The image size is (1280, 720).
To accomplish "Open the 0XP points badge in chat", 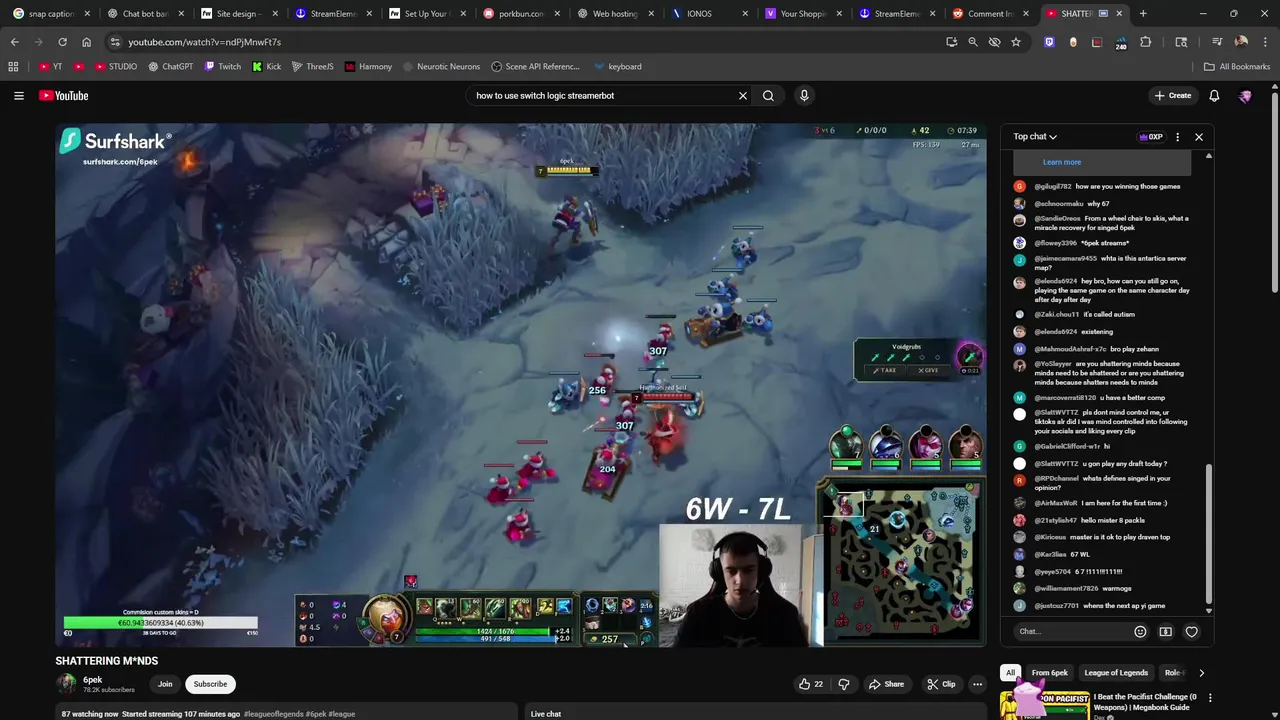I will click(x=1151, y=137).
